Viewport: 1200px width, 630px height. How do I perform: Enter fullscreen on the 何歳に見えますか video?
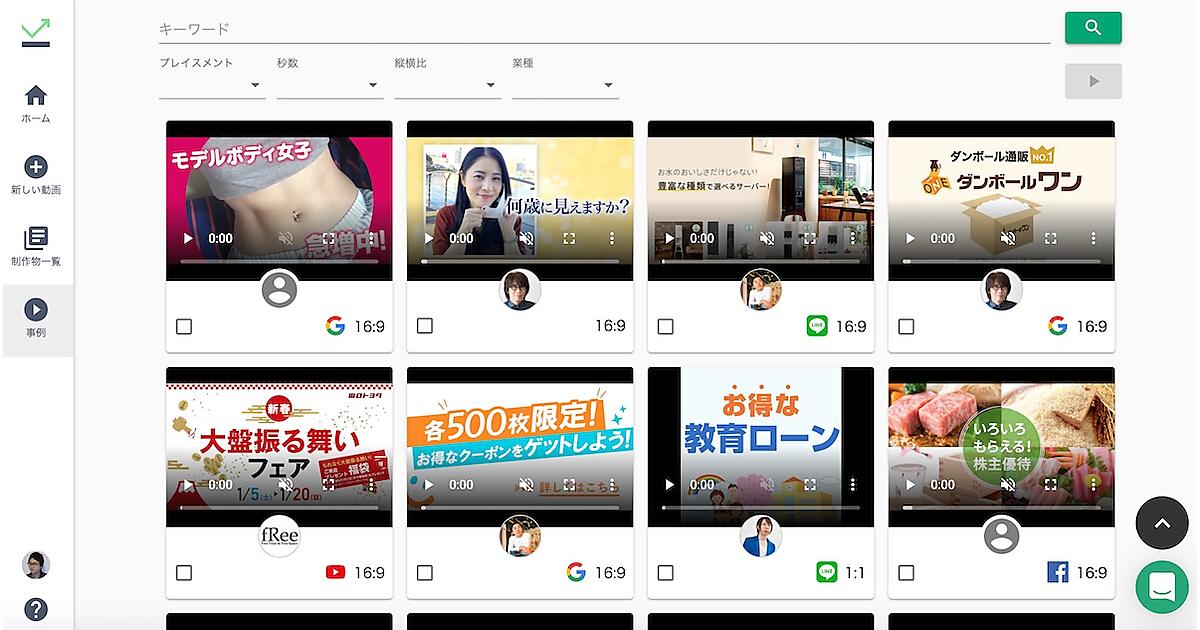(570, 239)
